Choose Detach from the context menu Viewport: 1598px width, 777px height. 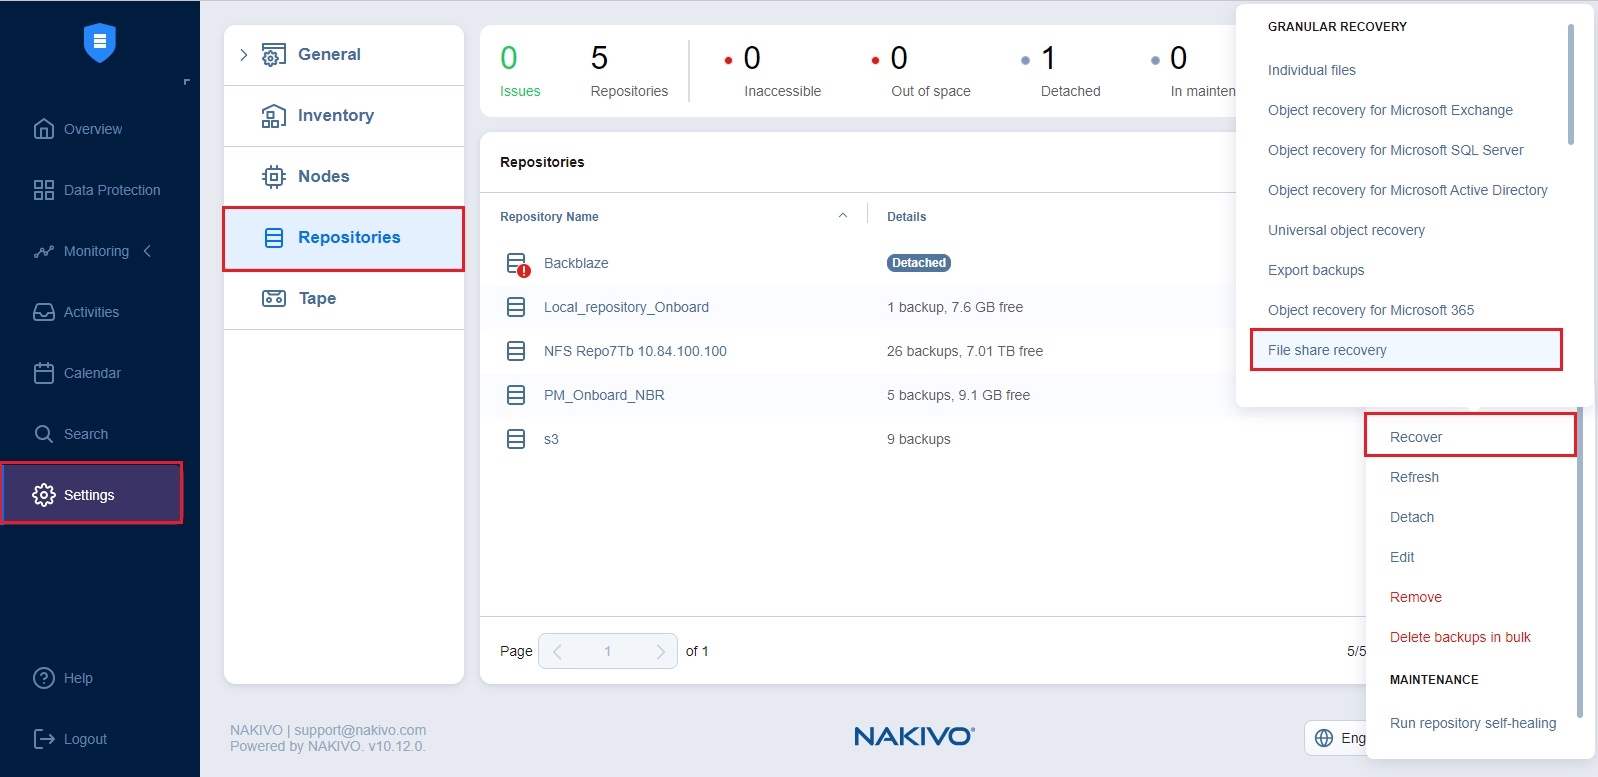1411,517
